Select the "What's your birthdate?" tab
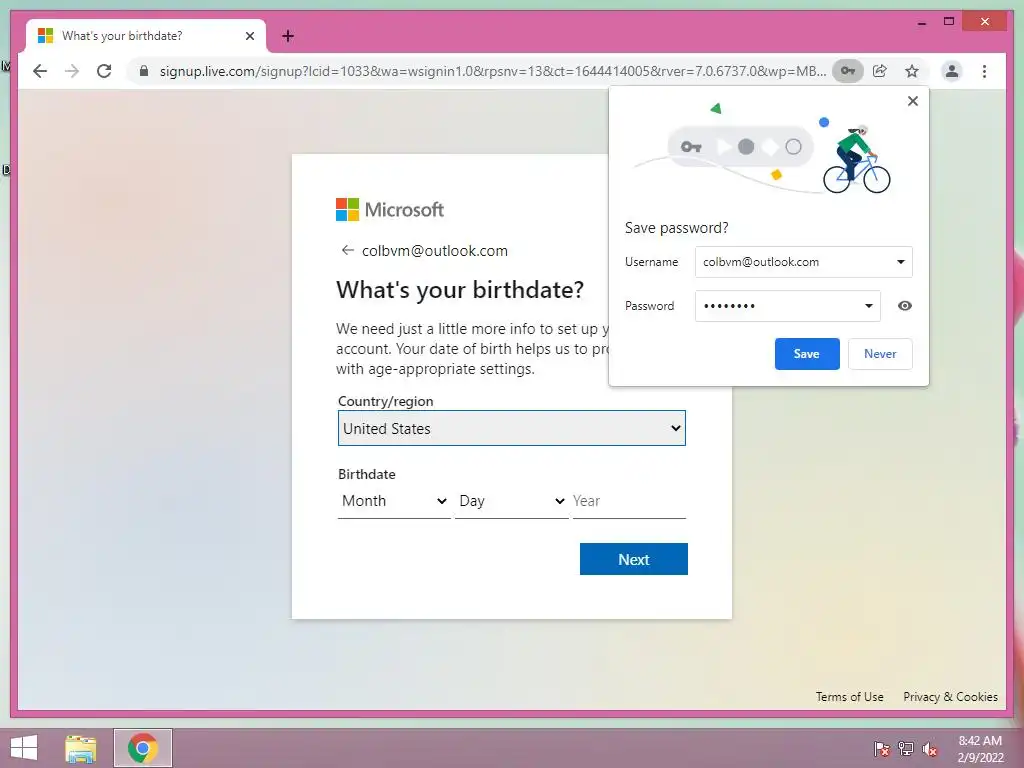Viewport: 1024px width, 768px height. click(x=146, y=36)
